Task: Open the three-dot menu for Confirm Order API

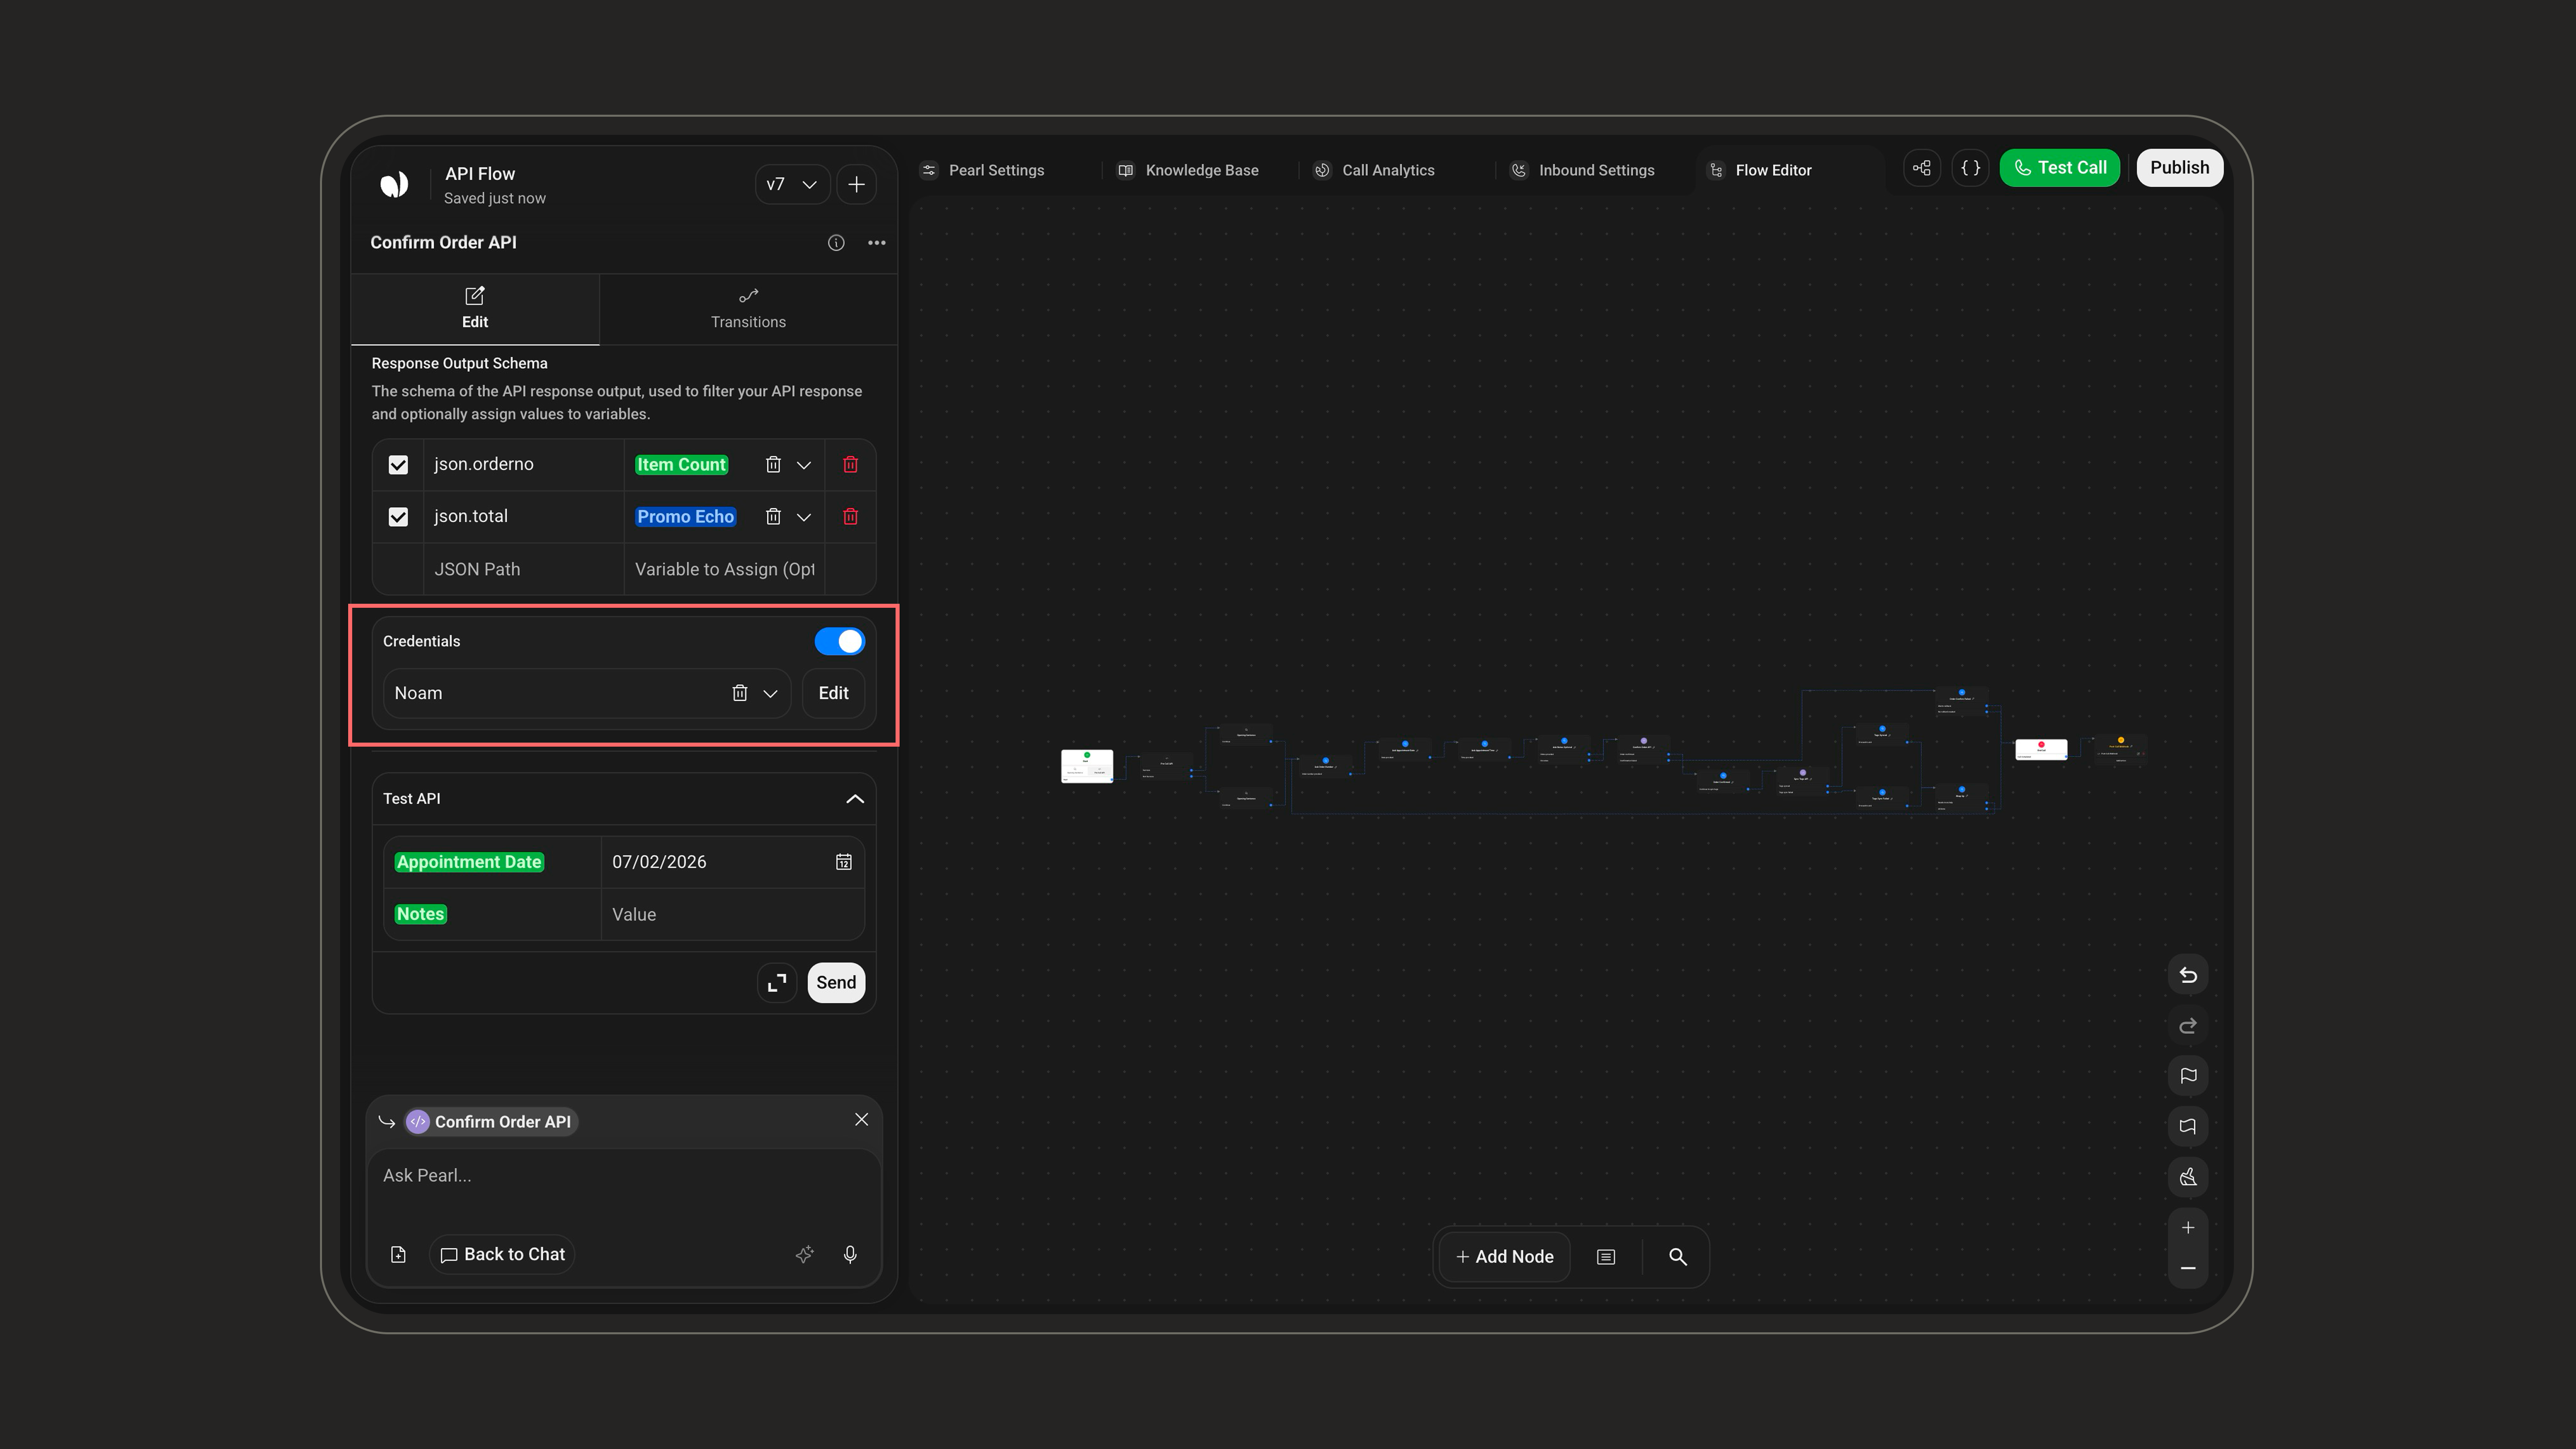Action: 877,243
